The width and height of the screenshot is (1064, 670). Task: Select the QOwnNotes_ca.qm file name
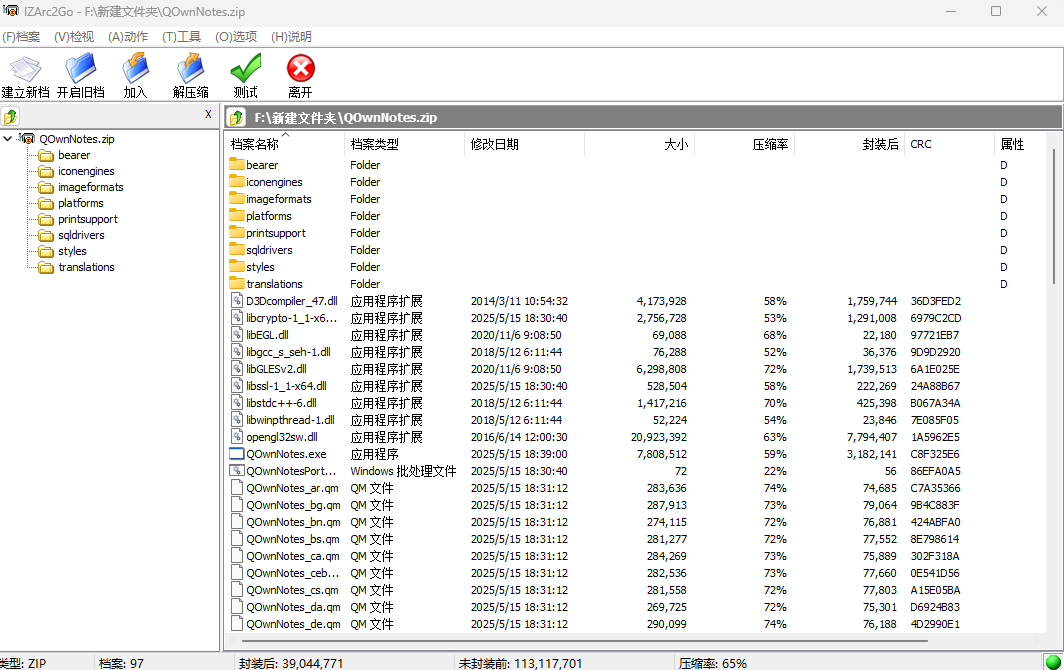coord(293,556)
